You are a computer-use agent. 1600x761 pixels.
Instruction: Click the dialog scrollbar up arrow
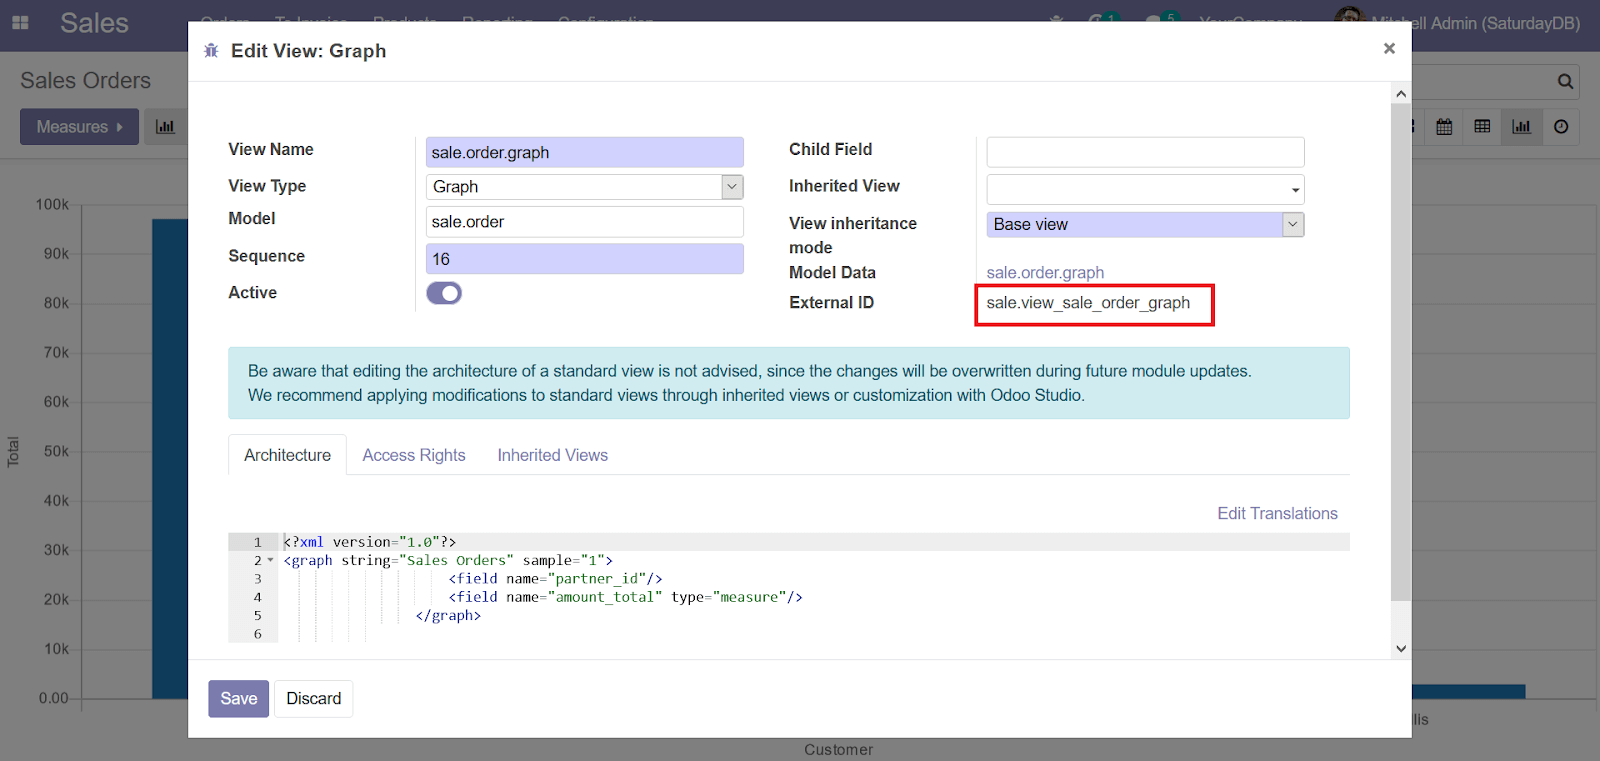point(1401,94)
